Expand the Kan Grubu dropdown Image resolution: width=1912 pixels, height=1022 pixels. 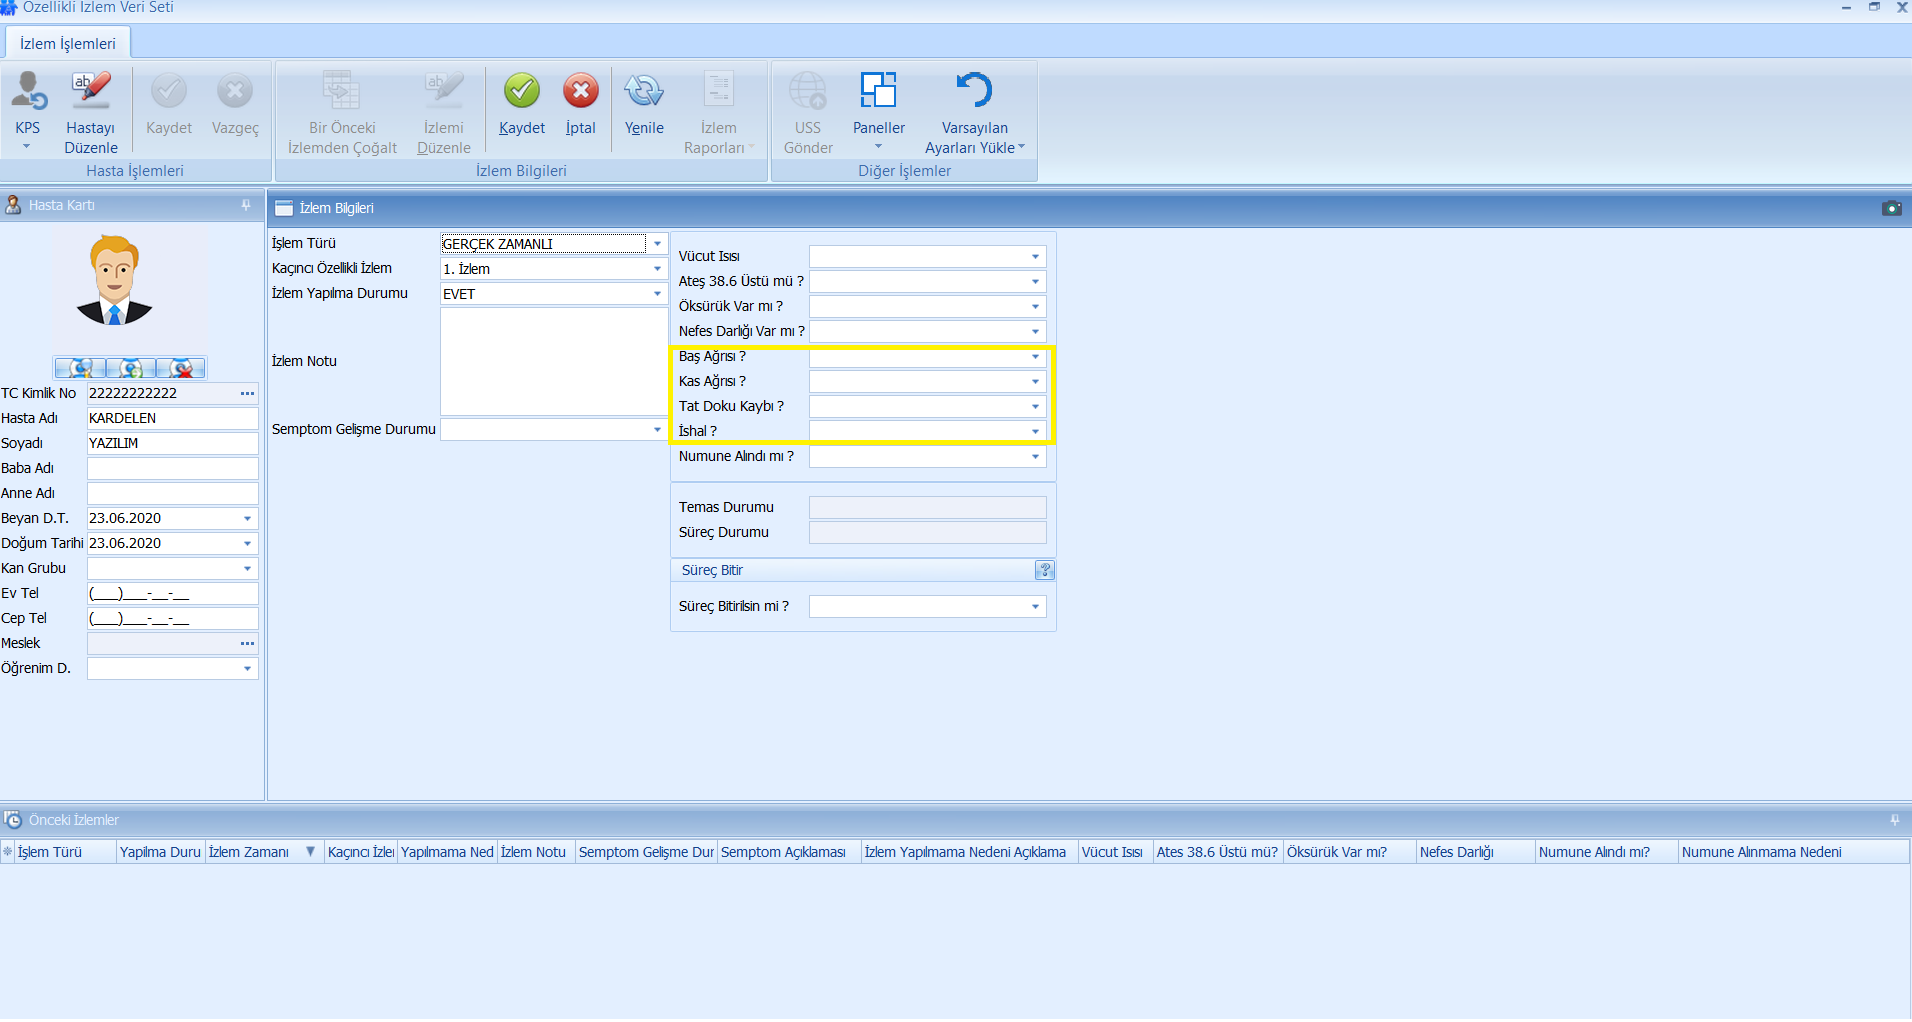pos(247,569)
